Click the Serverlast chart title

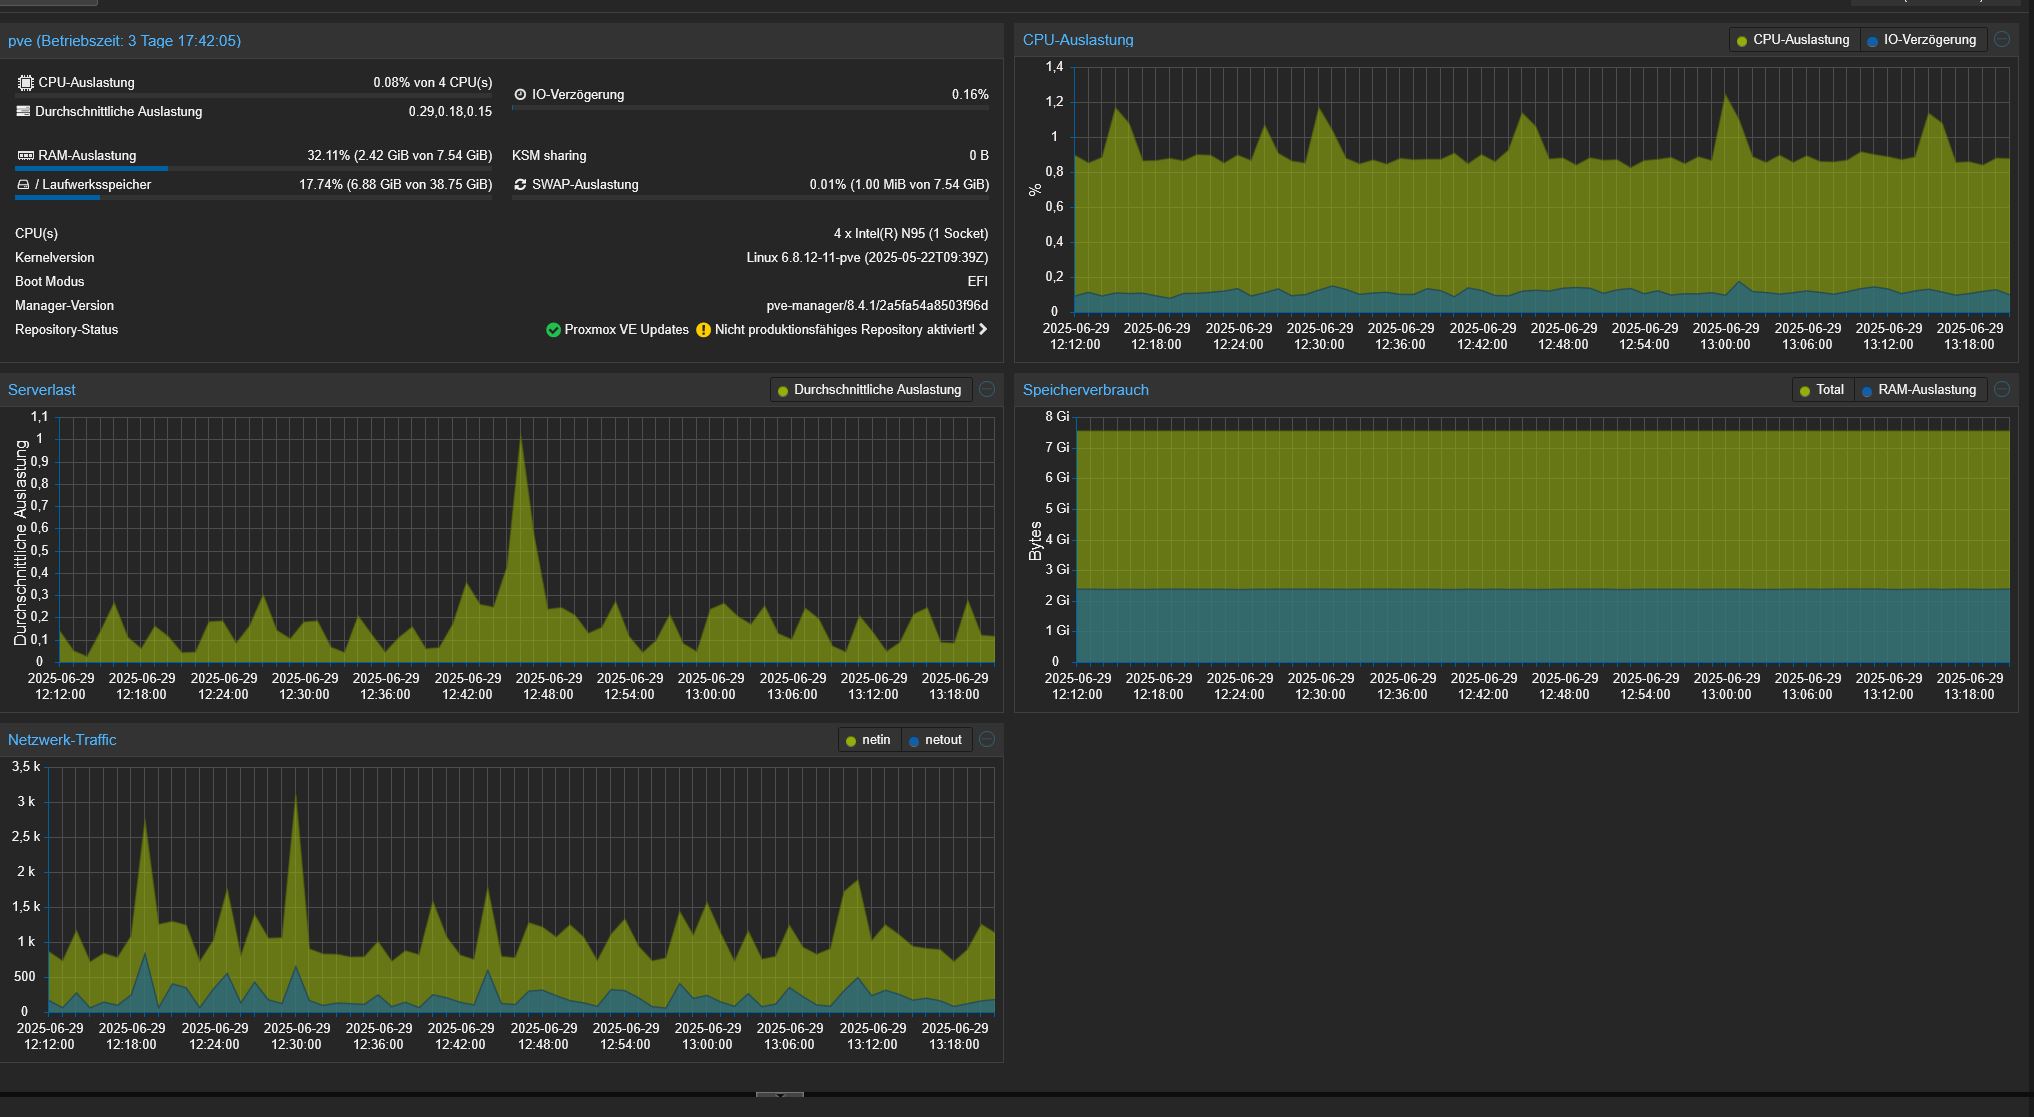(42, 390)
